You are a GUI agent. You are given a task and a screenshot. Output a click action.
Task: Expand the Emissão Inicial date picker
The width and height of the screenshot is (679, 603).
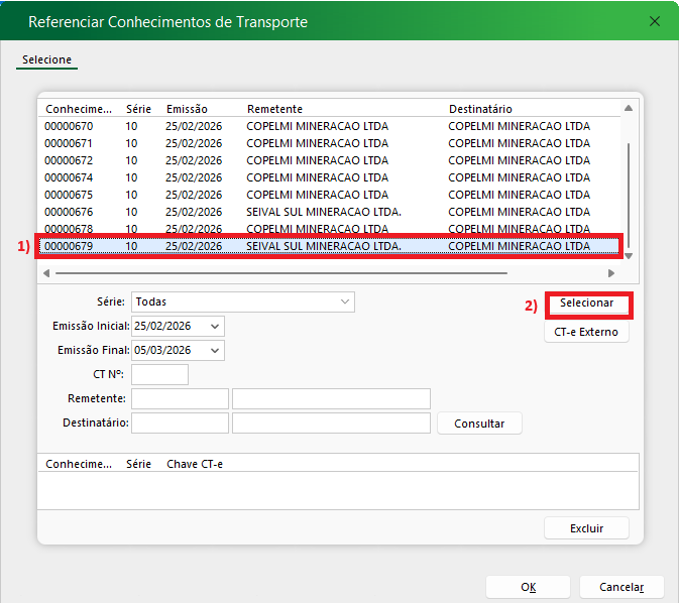click(216, 326)
